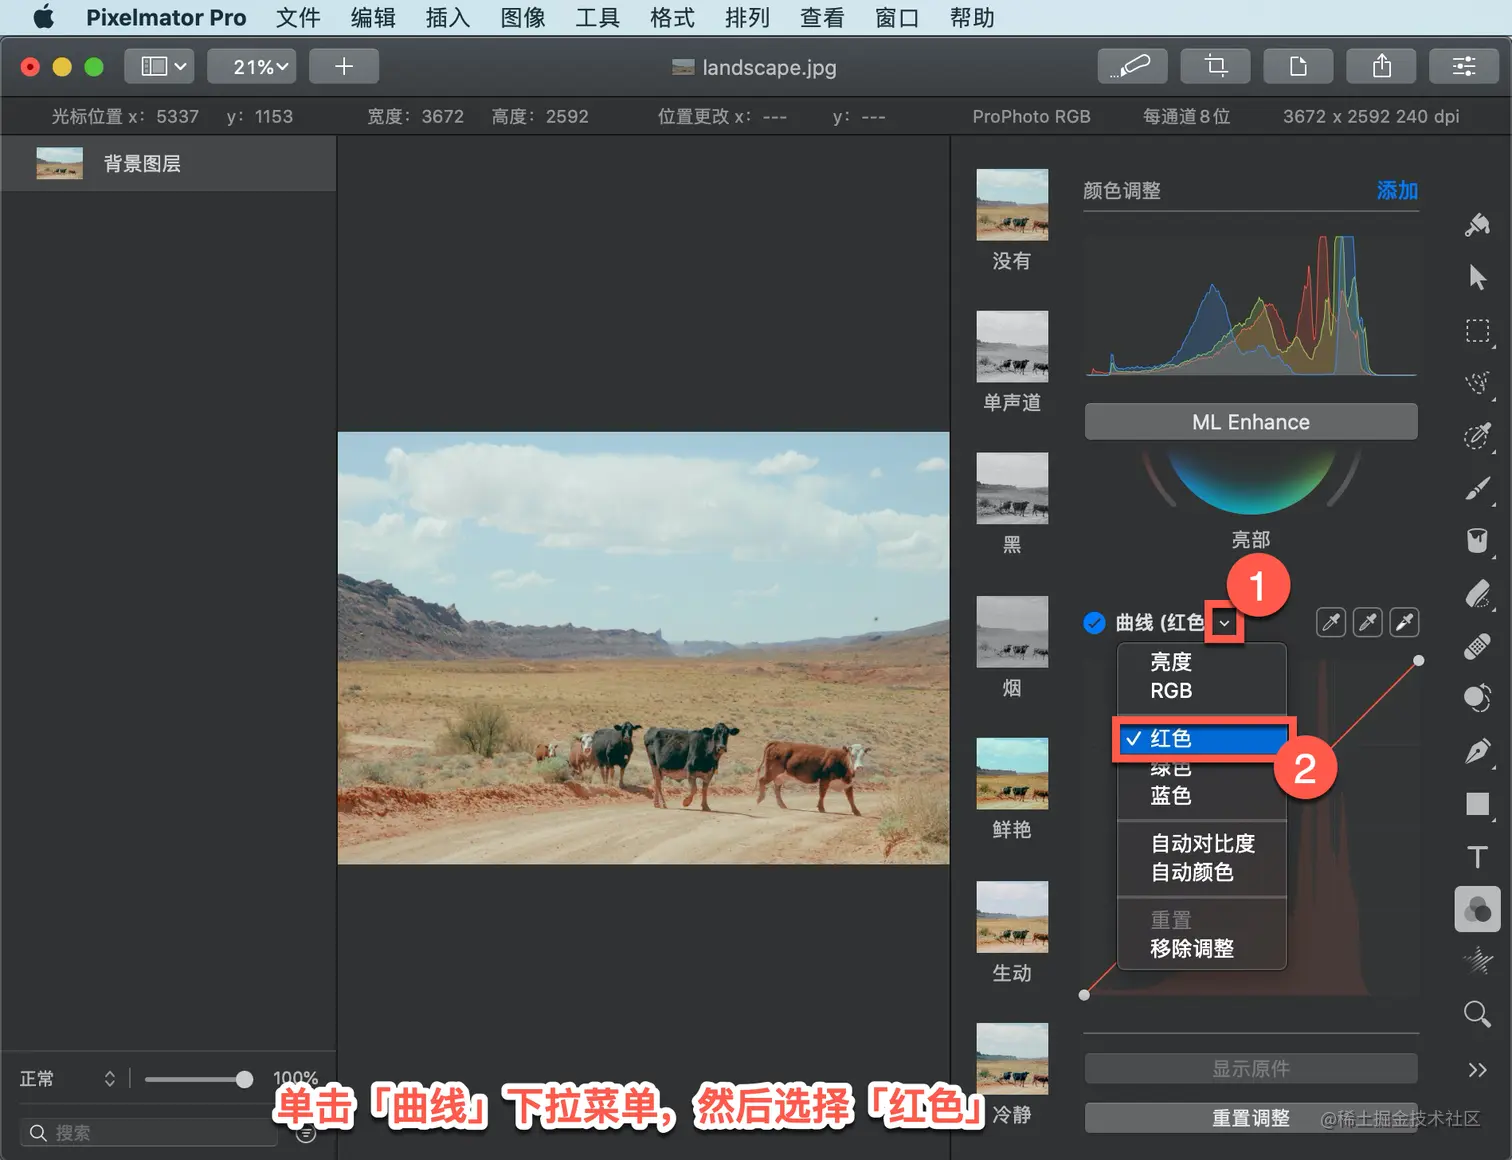
Task: Click the document export toolbar icon
Action: click(1299, 66)
